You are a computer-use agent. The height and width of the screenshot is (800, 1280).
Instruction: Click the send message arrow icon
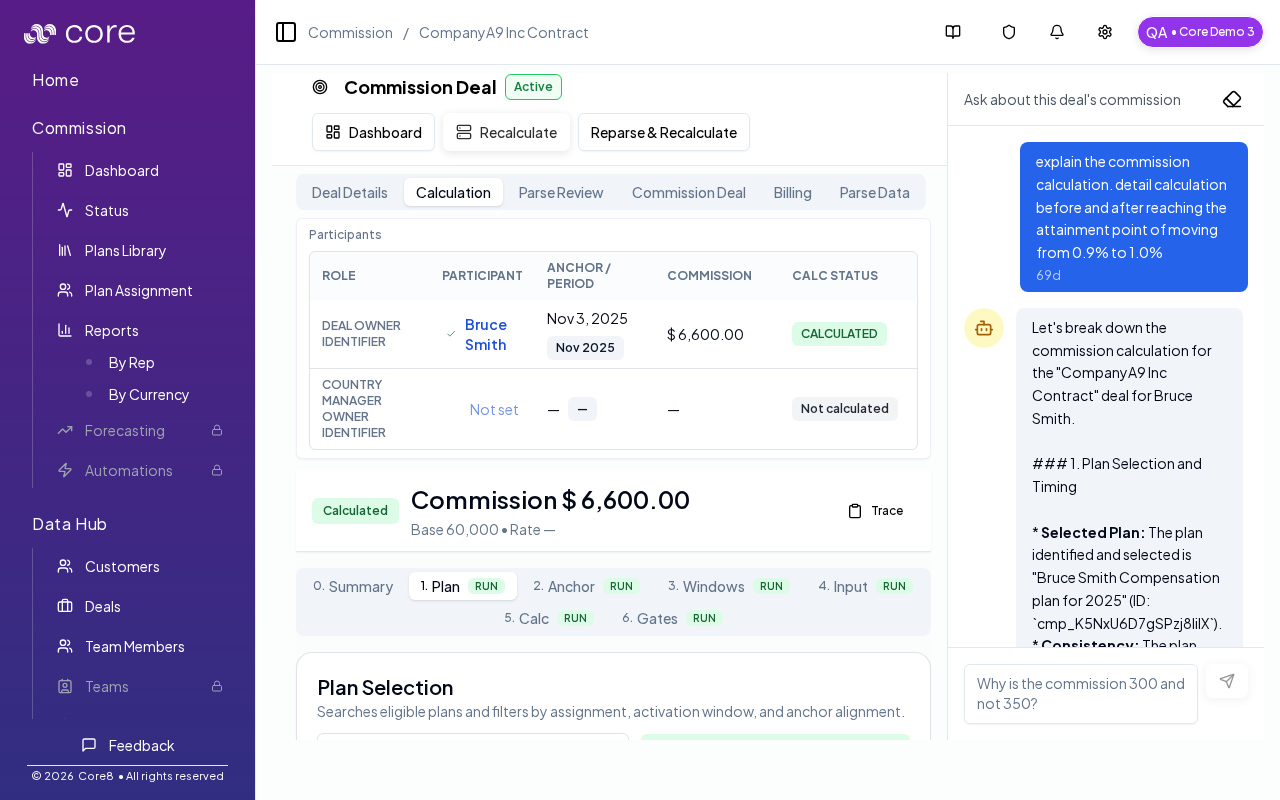[x=1227, y=681]
